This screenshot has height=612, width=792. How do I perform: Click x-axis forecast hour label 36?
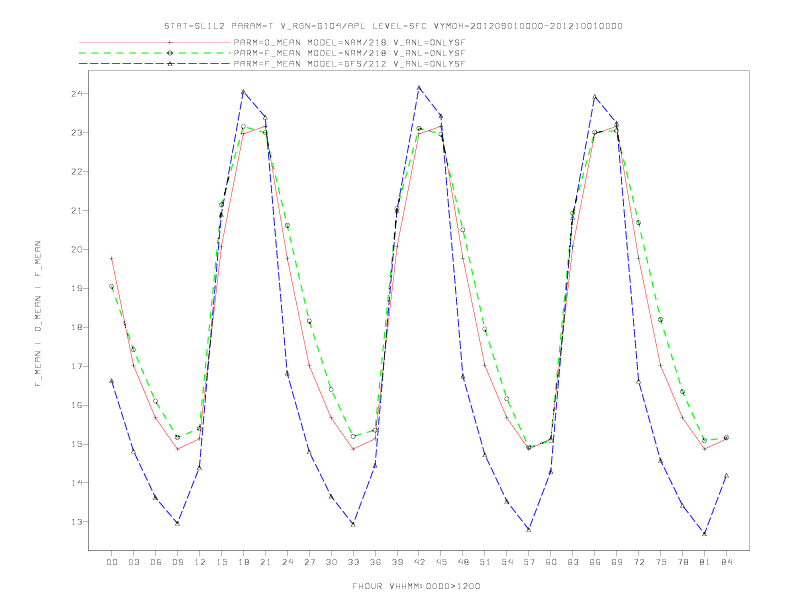[375, 562]
